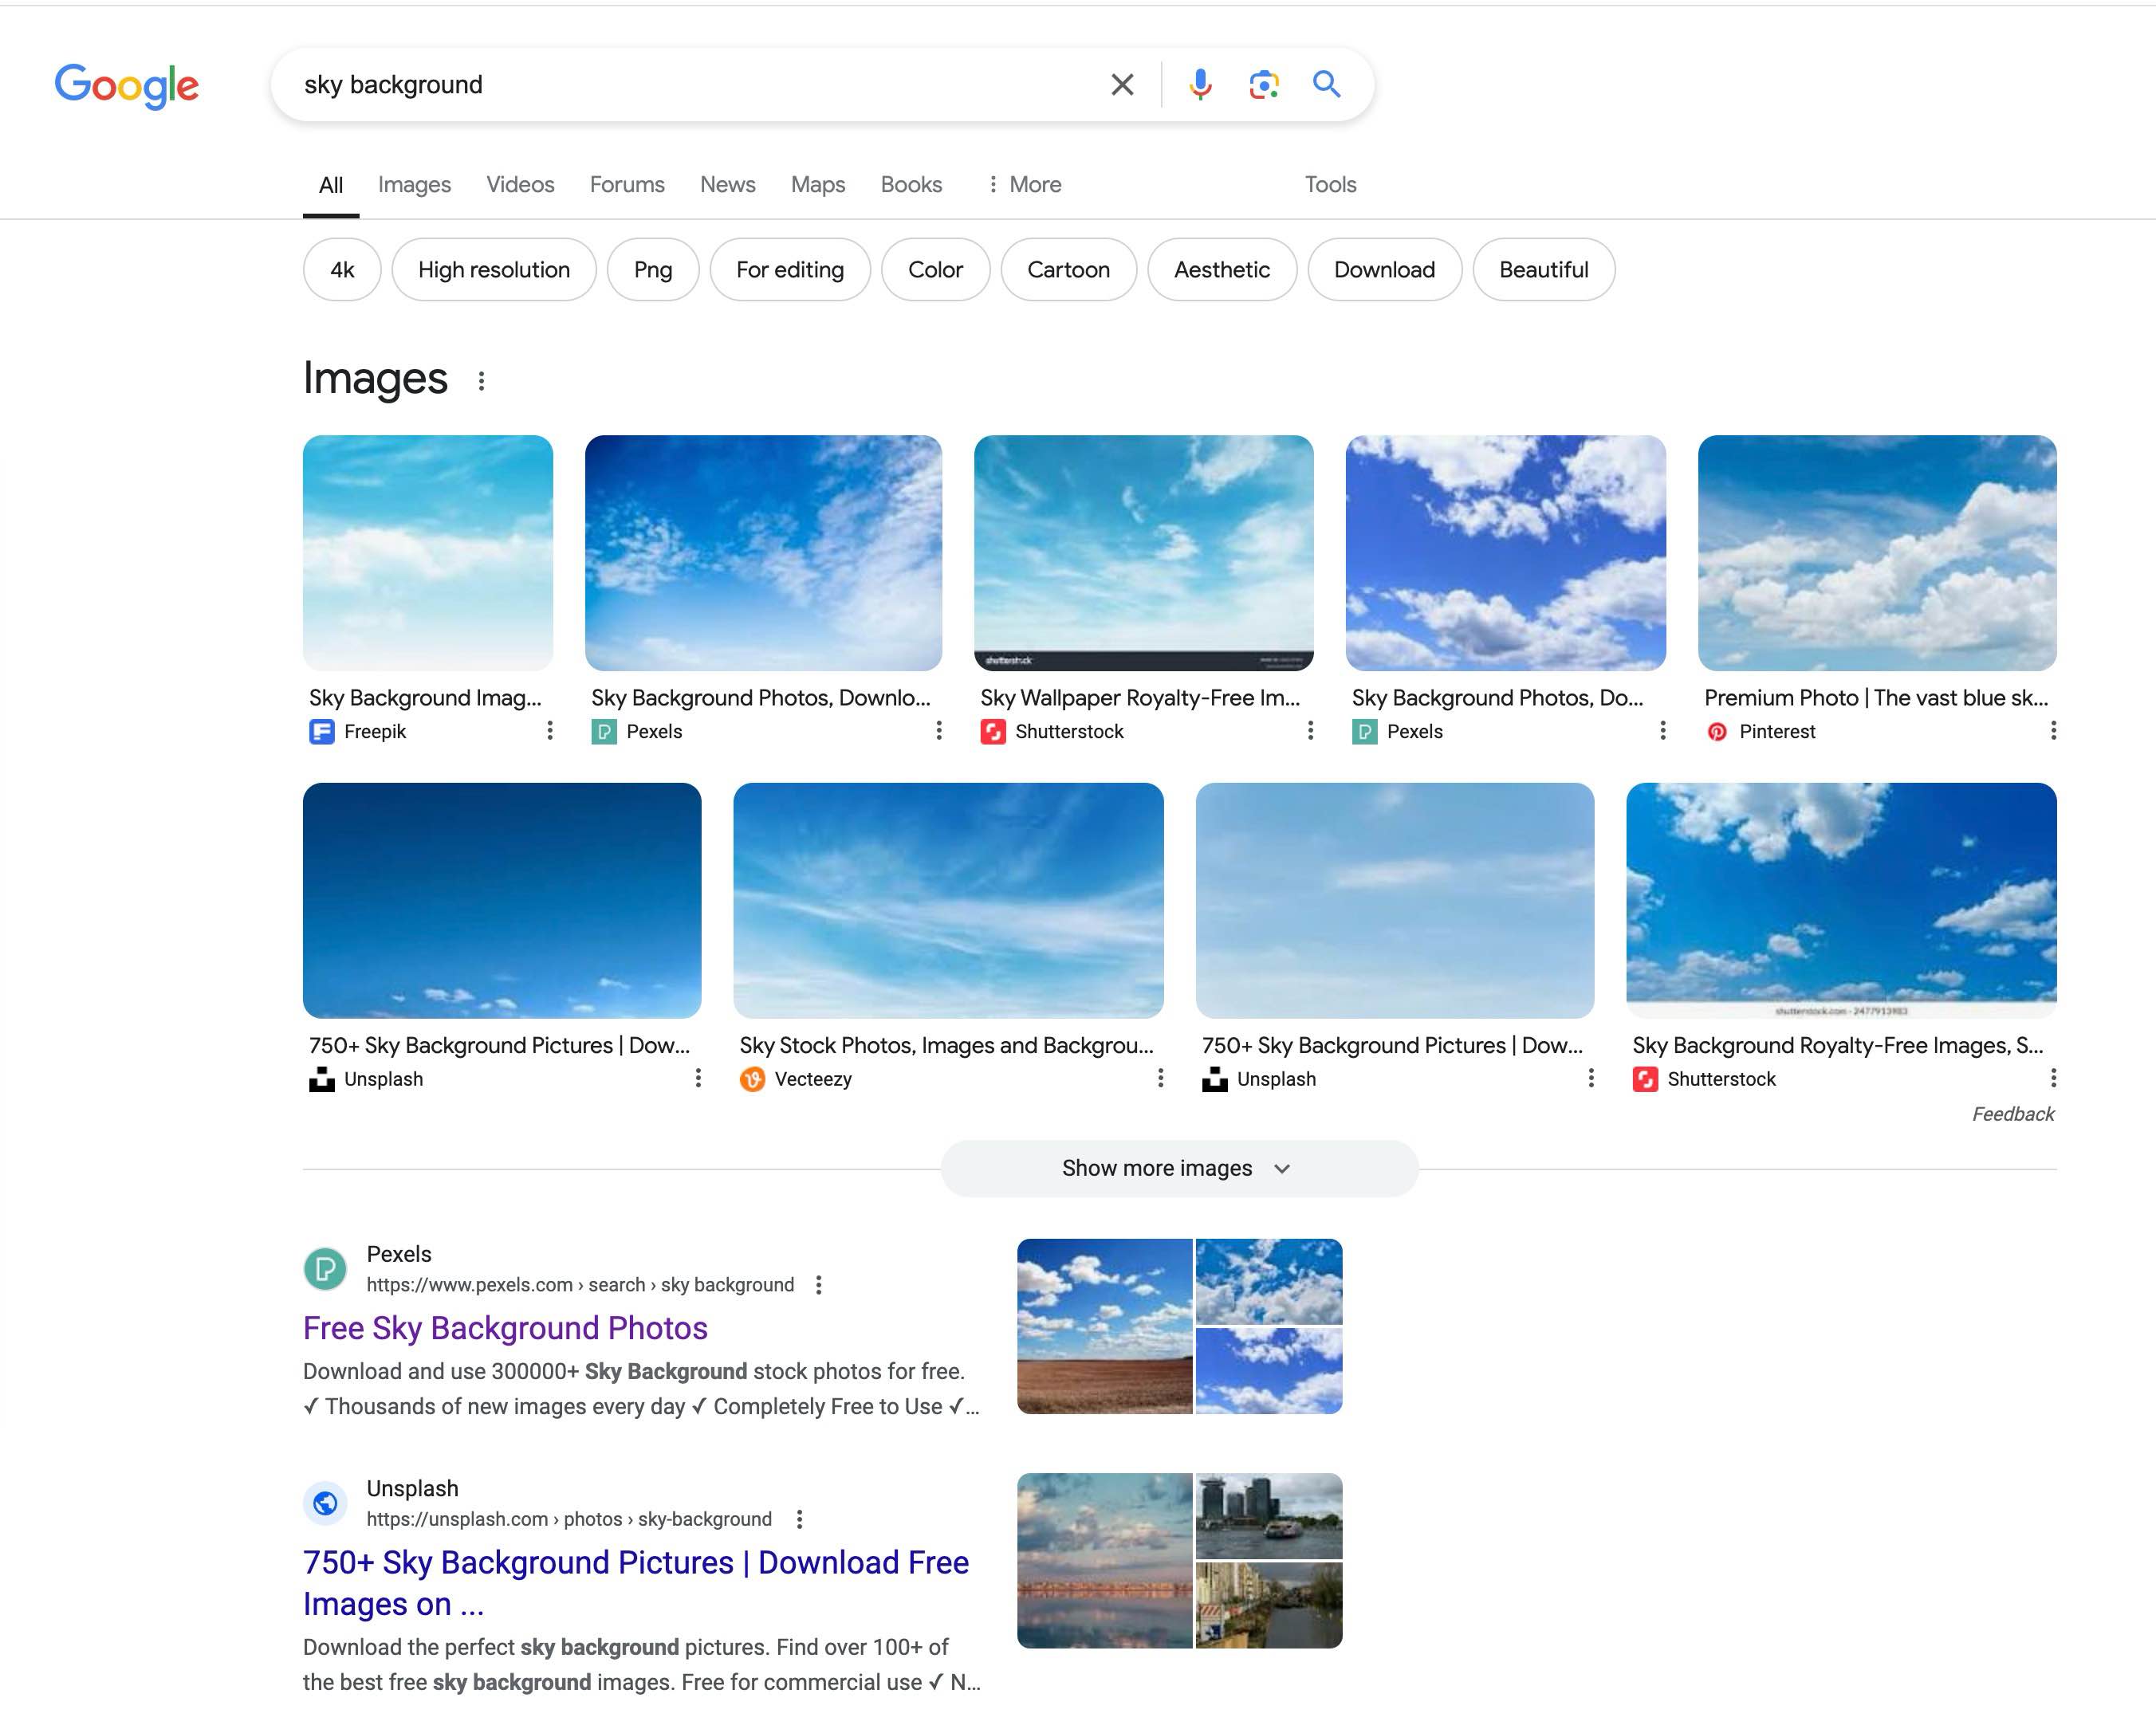
Task: Open the field landscape thumbnail beside Pexels result
Action: (1104, 1326)
